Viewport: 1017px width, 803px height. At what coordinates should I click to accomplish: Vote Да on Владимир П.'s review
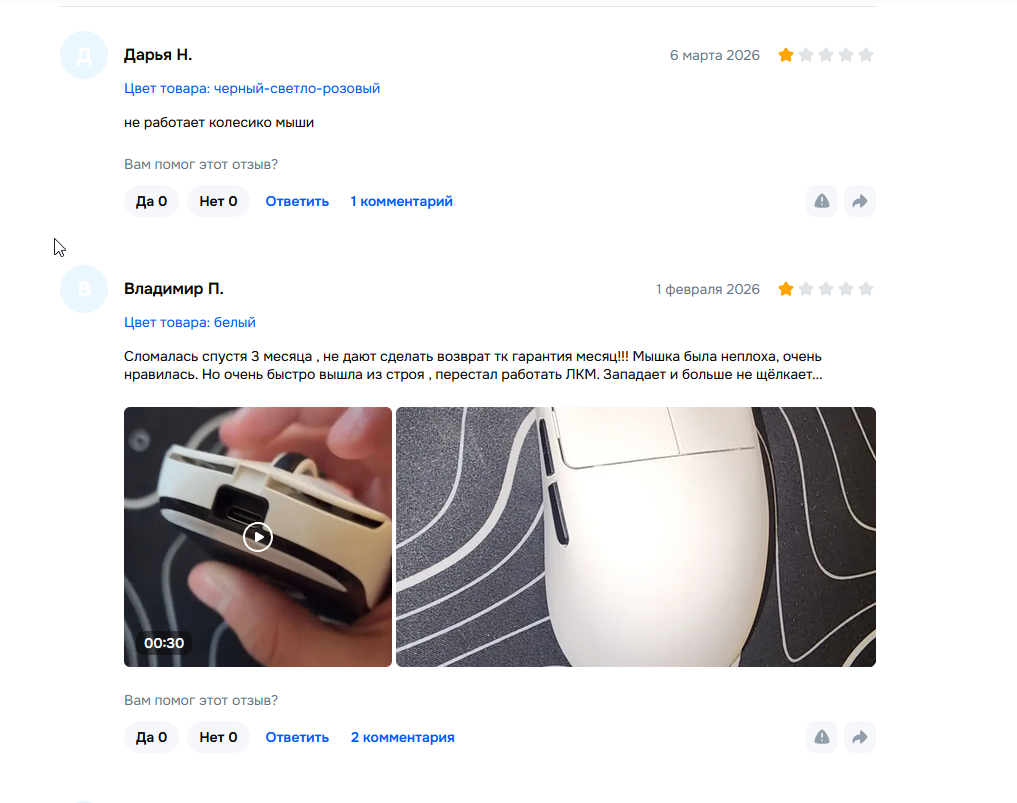151,737
